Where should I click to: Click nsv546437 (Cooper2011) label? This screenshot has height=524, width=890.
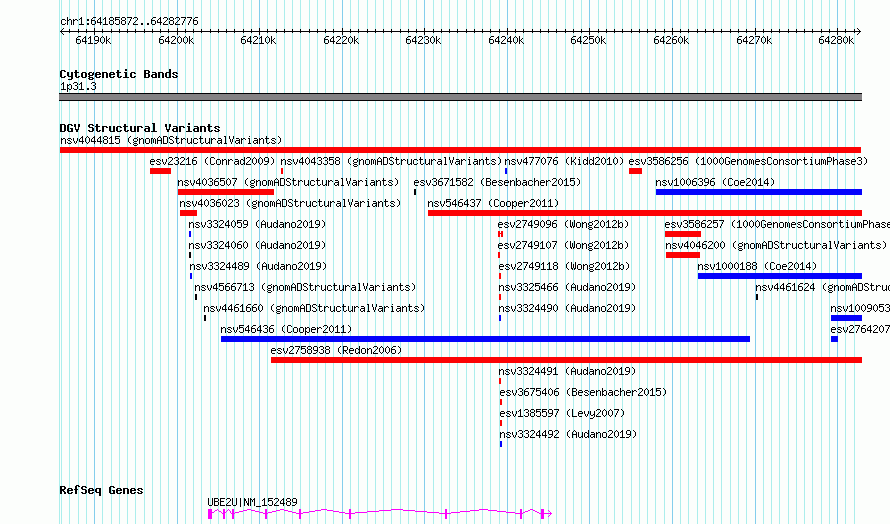pos(493,203)
